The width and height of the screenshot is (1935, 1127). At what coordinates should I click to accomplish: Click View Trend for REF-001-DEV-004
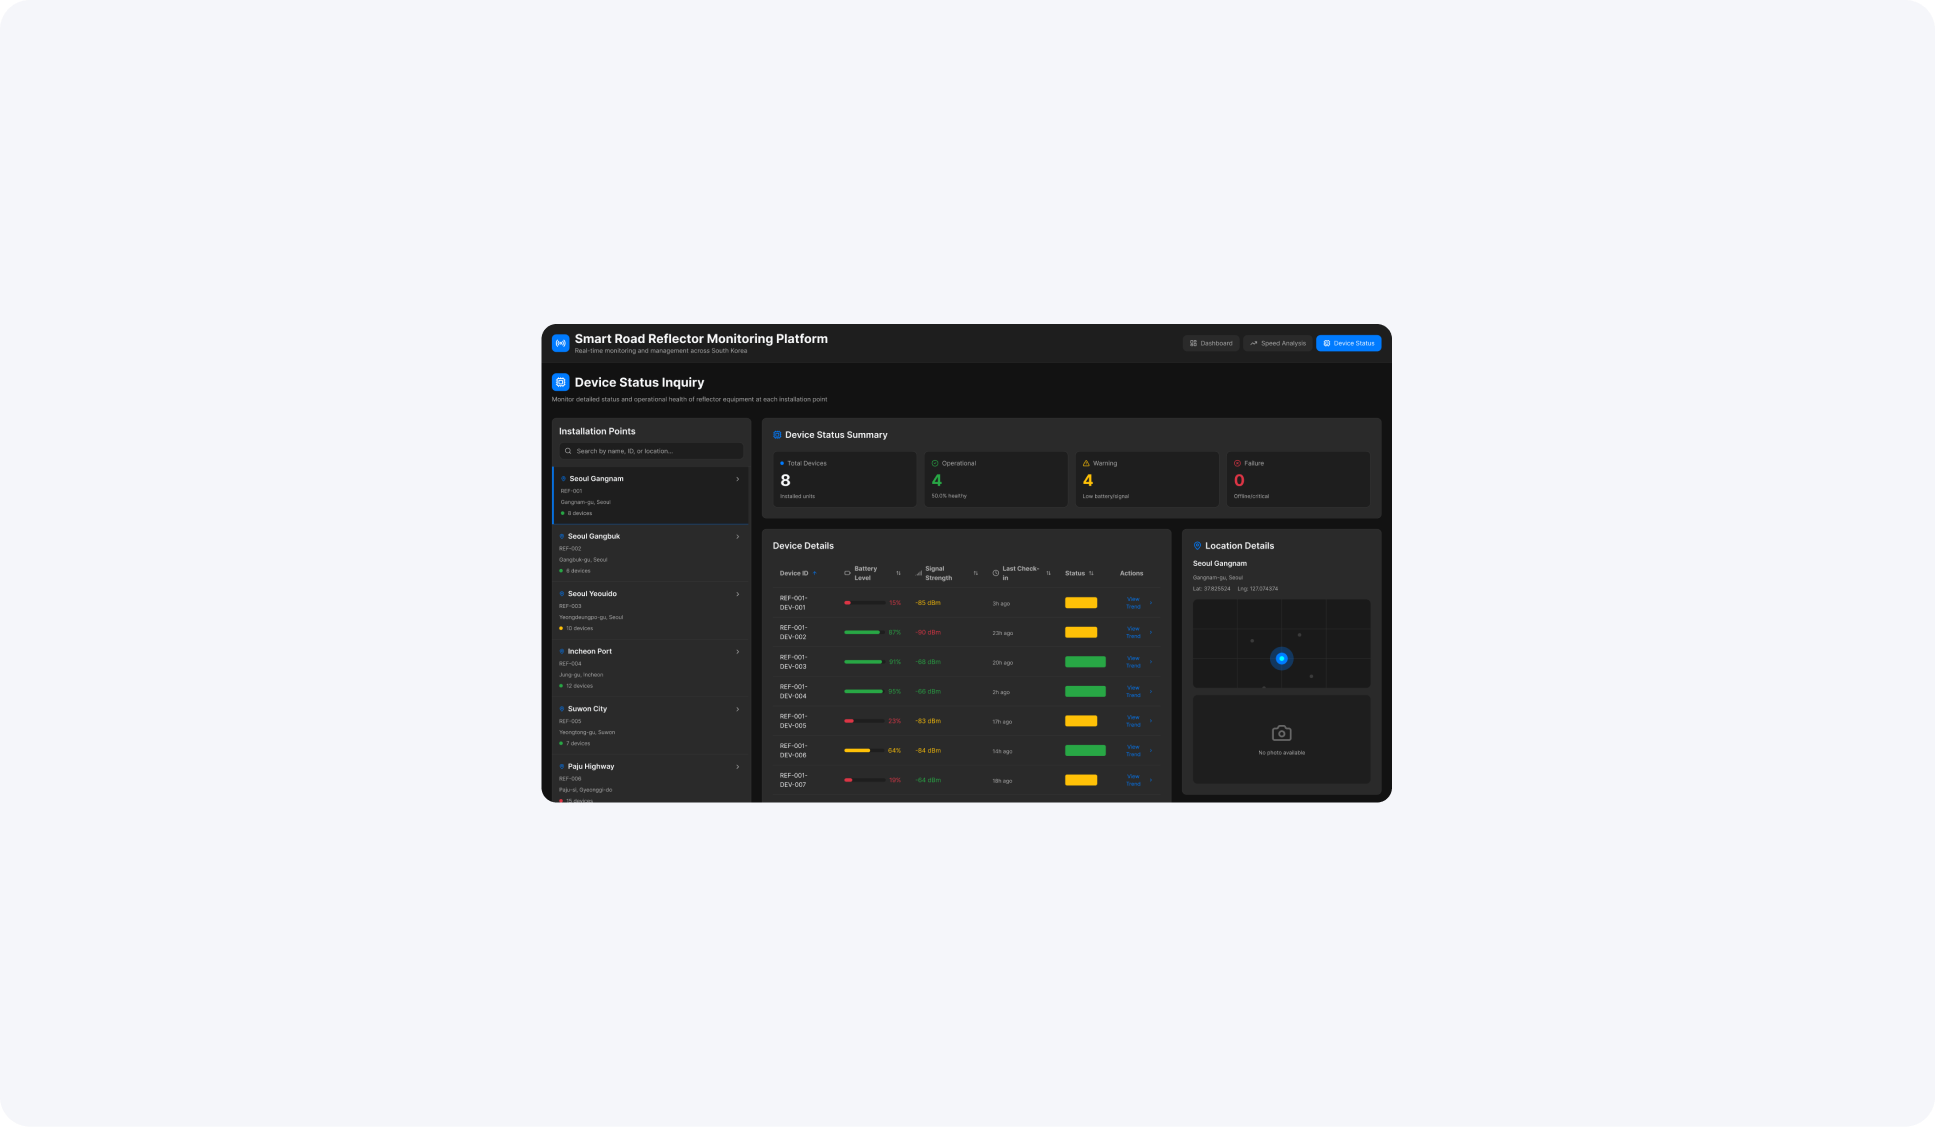[x=1133, y=691]
